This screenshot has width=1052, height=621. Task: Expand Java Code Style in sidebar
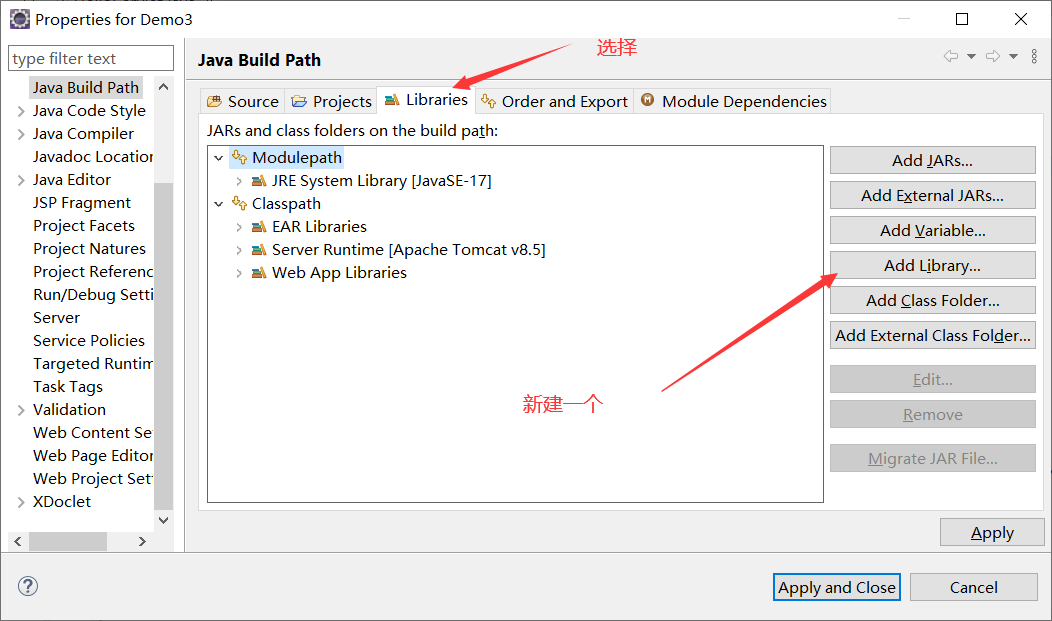tap(21, 111)
